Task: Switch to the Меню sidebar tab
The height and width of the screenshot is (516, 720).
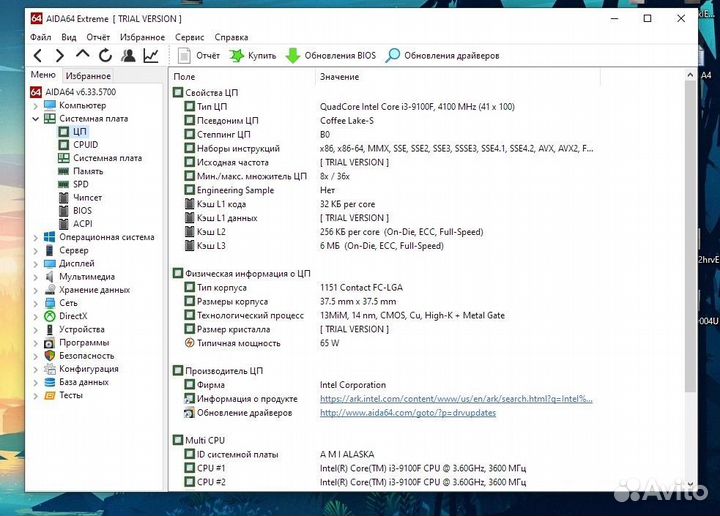Action: [x=43, y=75]
